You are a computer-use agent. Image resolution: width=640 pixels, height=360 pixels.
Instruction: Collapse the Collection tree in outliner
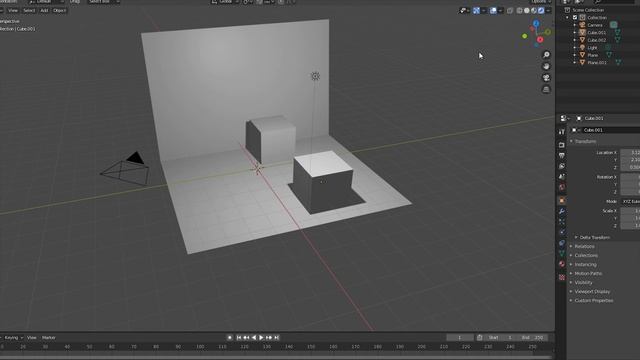567,18
